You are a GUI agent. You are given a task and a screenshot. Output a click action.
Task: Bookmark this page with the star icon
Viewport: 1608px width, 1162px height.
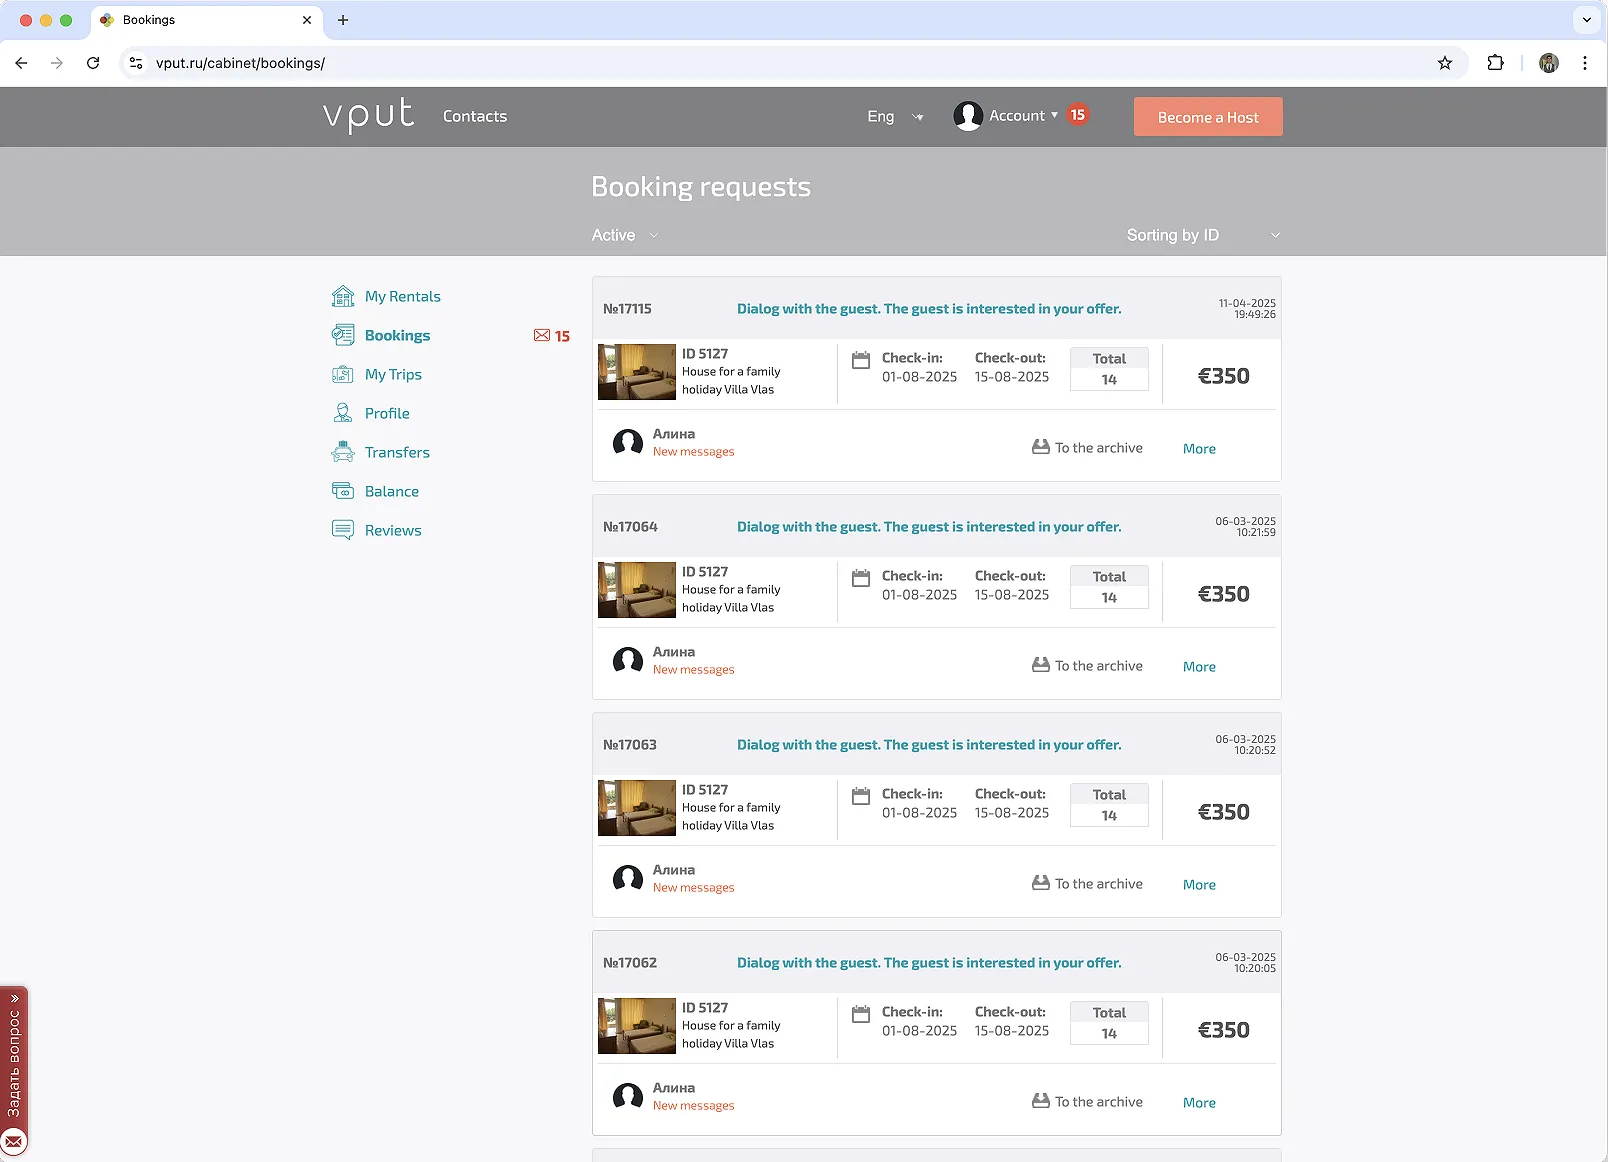pyautogui.click(x=1444, y=63)
